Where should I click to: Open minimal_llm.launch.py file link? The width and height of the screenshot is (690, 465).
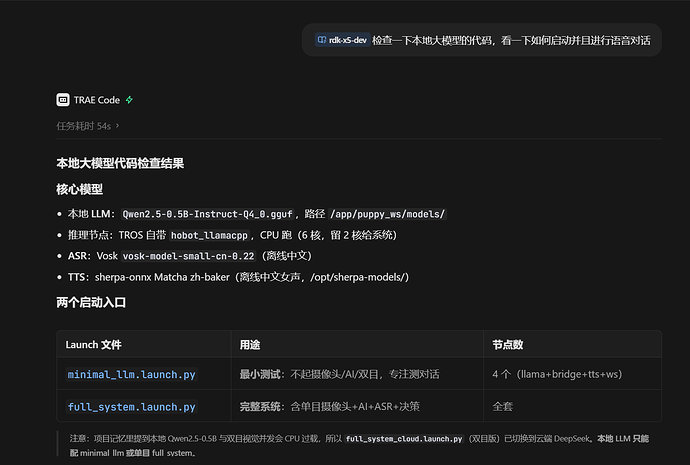point(131,374)
